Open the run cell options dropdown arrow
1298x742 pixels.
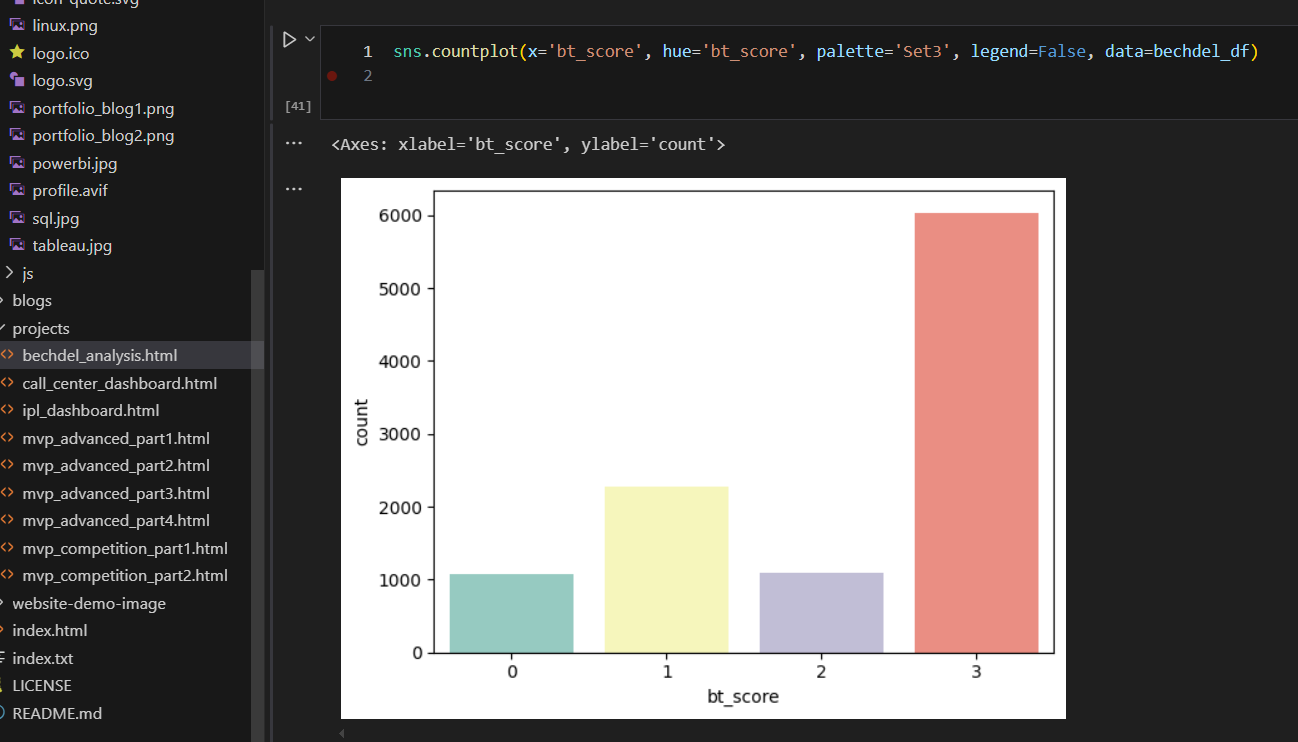[310, 39]
